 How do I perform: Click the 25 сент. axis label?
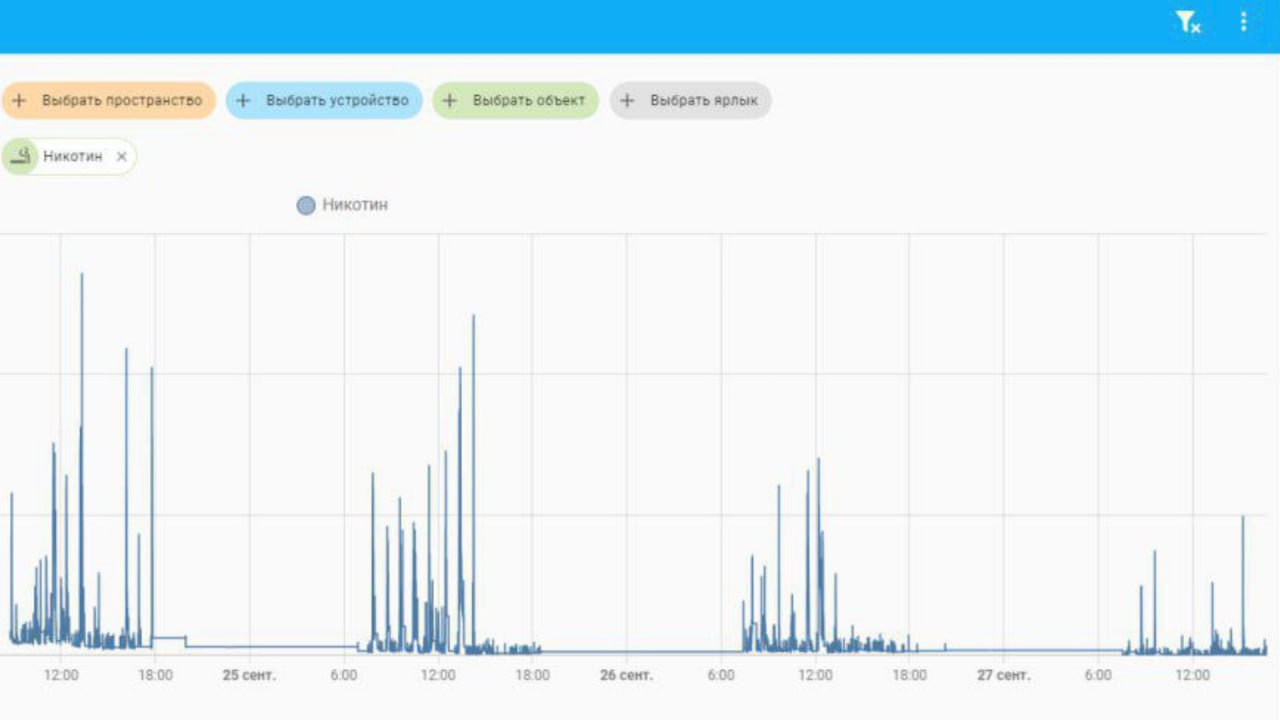(249, 676)
